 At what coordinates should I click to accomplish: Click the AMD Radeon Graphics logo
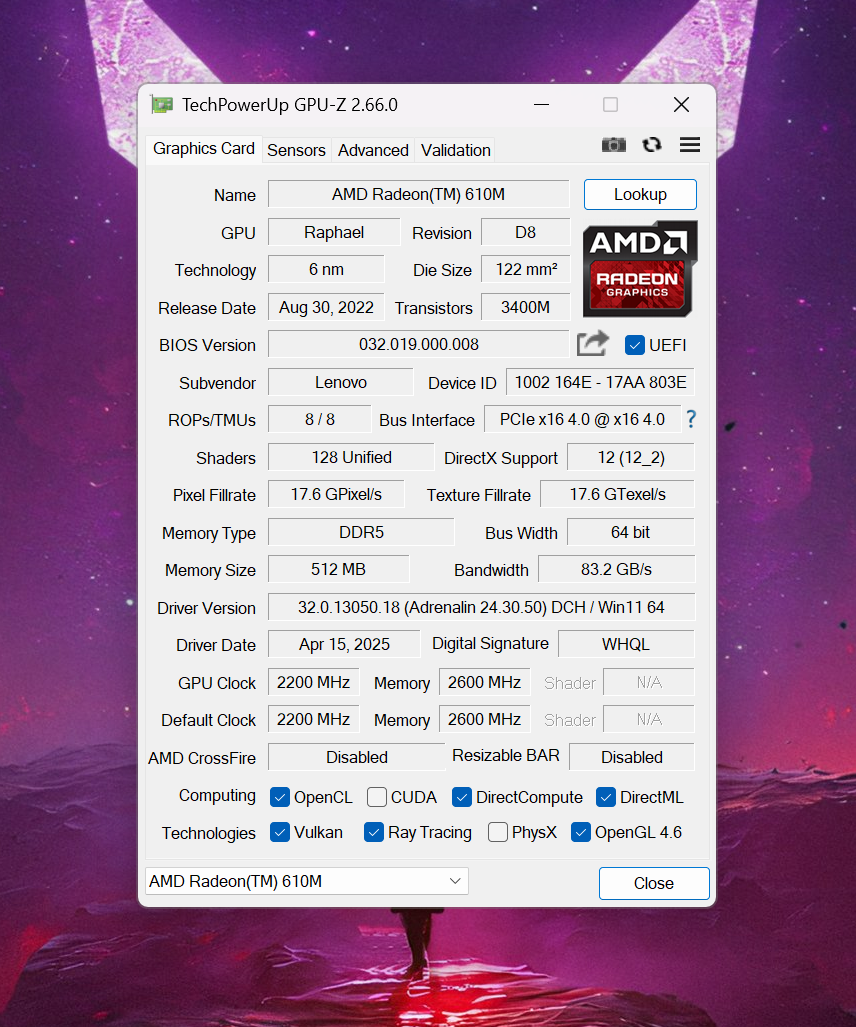click(640, 269)
